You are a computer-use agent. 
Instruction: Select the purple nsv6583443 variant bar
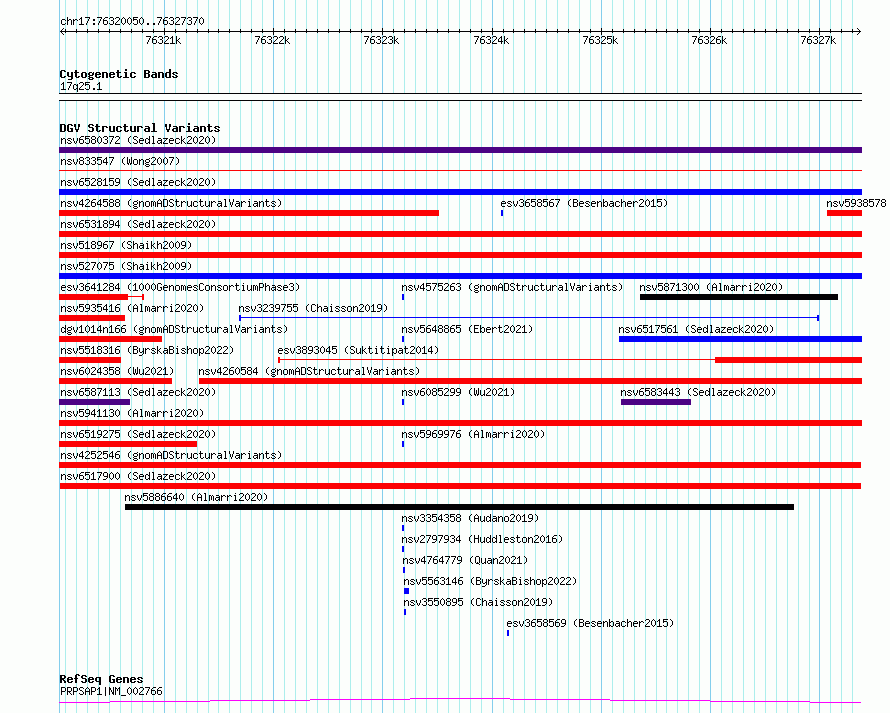(x=656, y=402)
